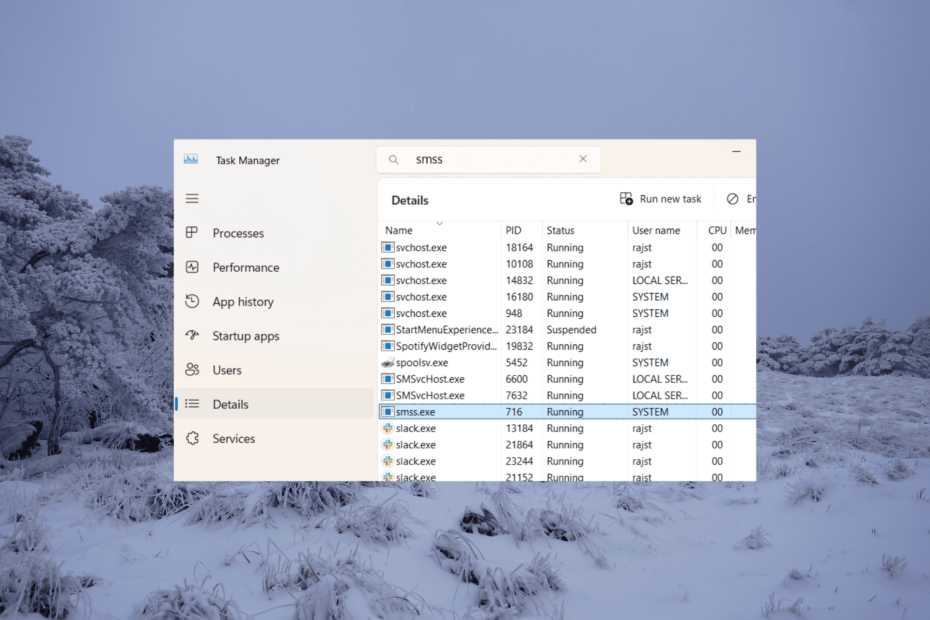Click Run new task button
The image size is (930, 620).
660,199
